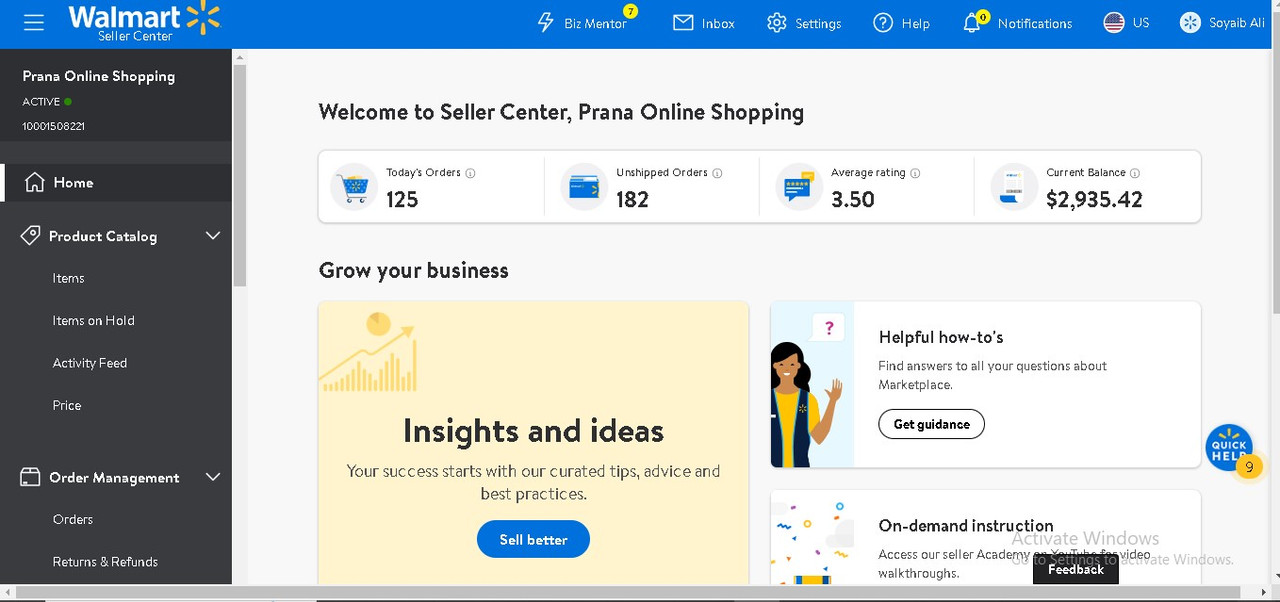Click the Today's Orders cart icon
Screen dimensions: 1280x602
pyautogui.click(x=354, y=187)
